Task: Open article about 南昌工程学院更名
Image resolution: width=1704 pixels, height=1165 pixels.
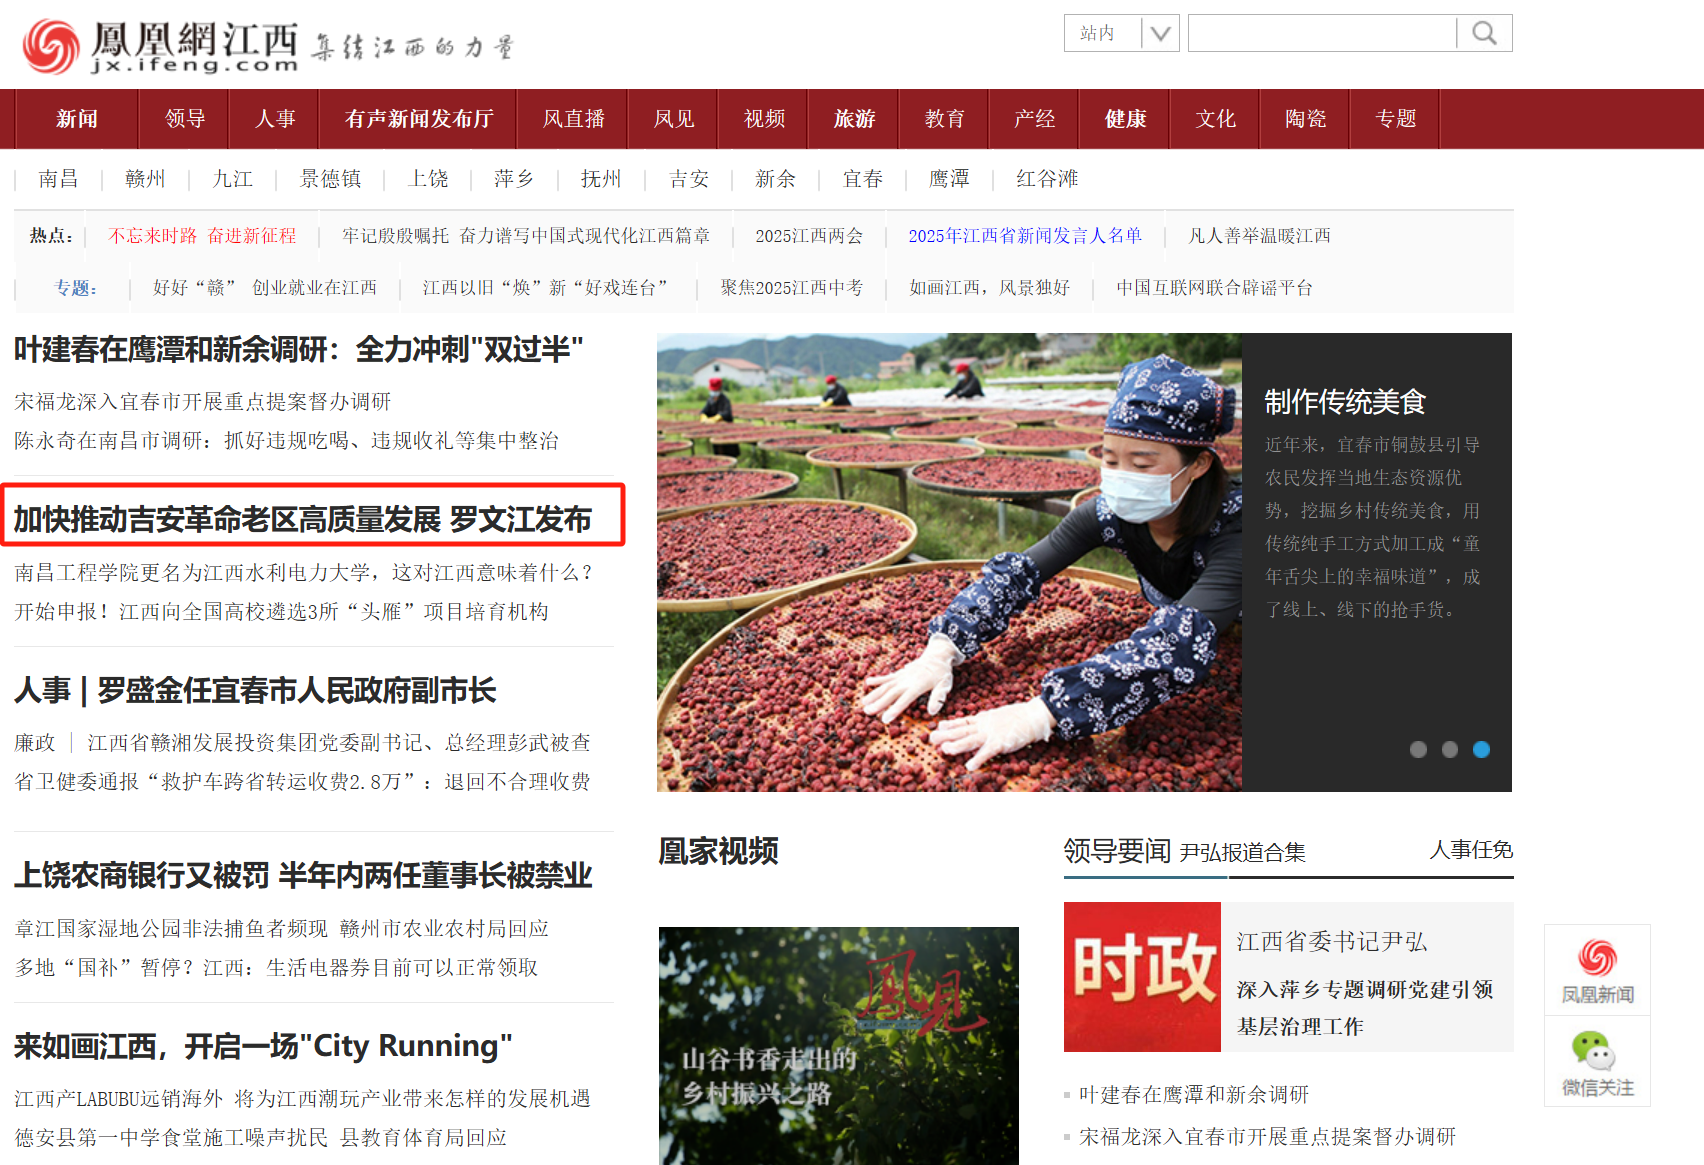Action: 304,573
